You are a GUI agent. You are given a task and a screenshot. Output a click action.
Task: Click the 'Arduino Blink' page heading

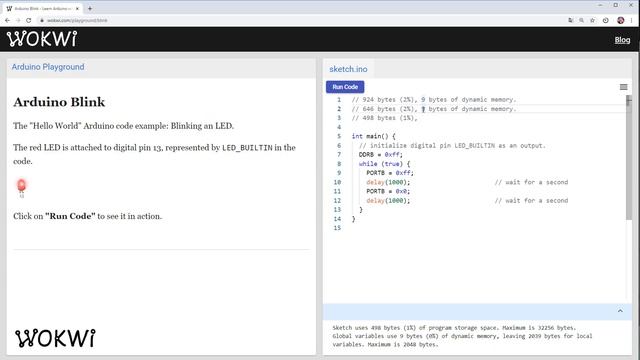pos(59,102)
